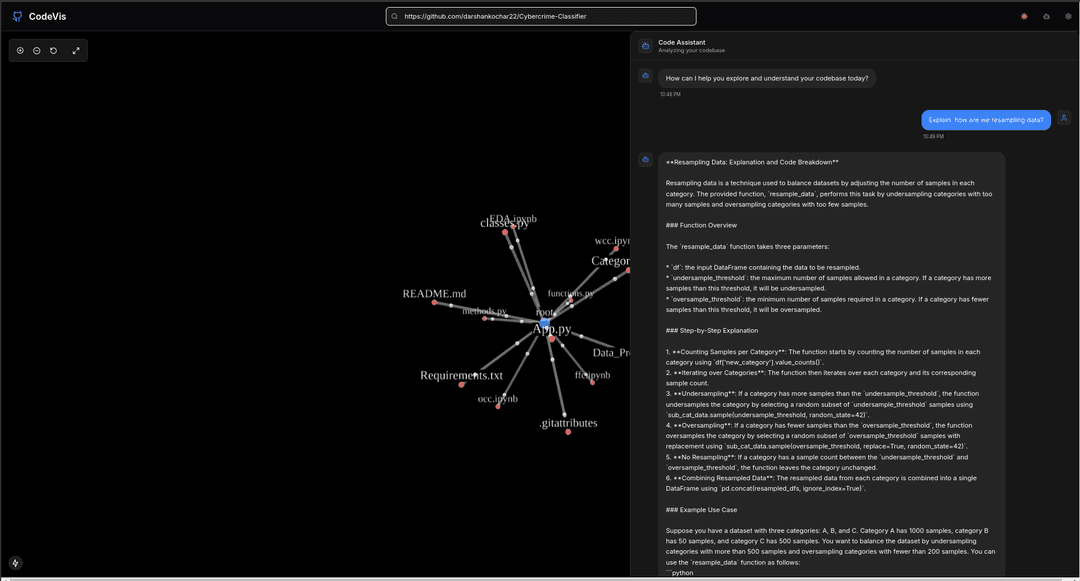Click the 'Analyzing your codebase' subtitle

[x=691, y=50]
